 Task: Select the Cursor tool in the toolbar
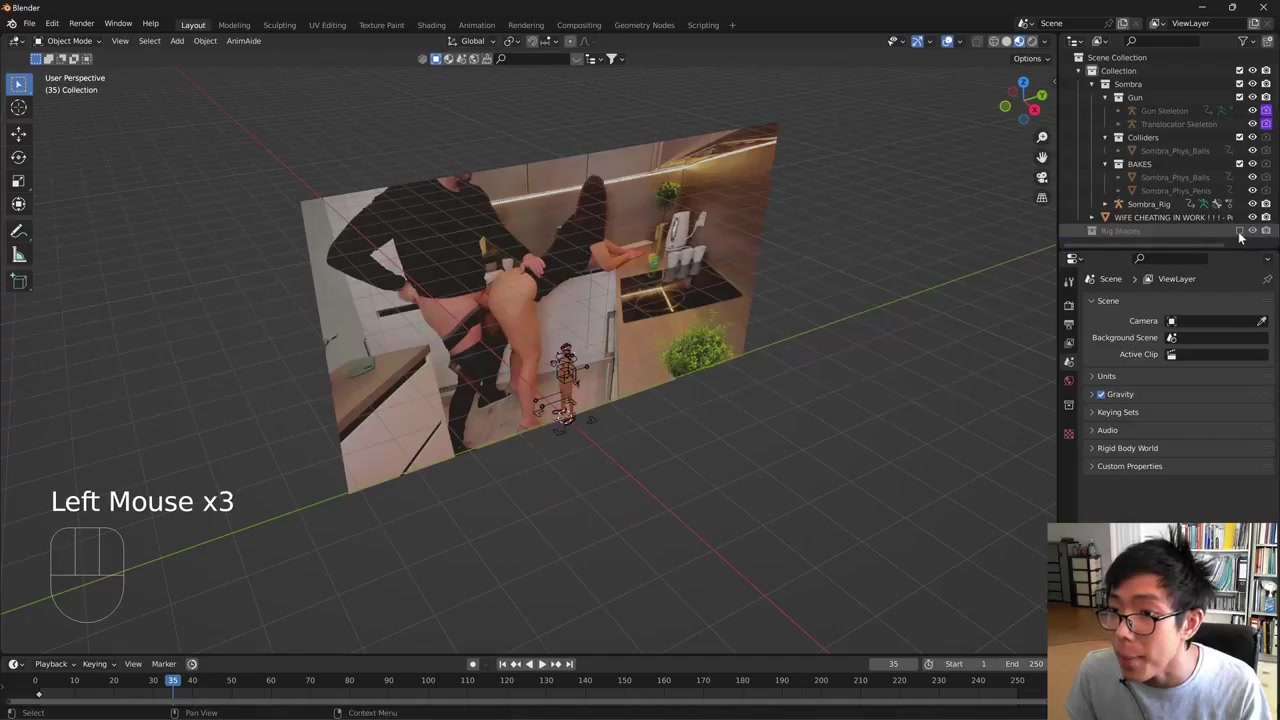tap(18, 108)
